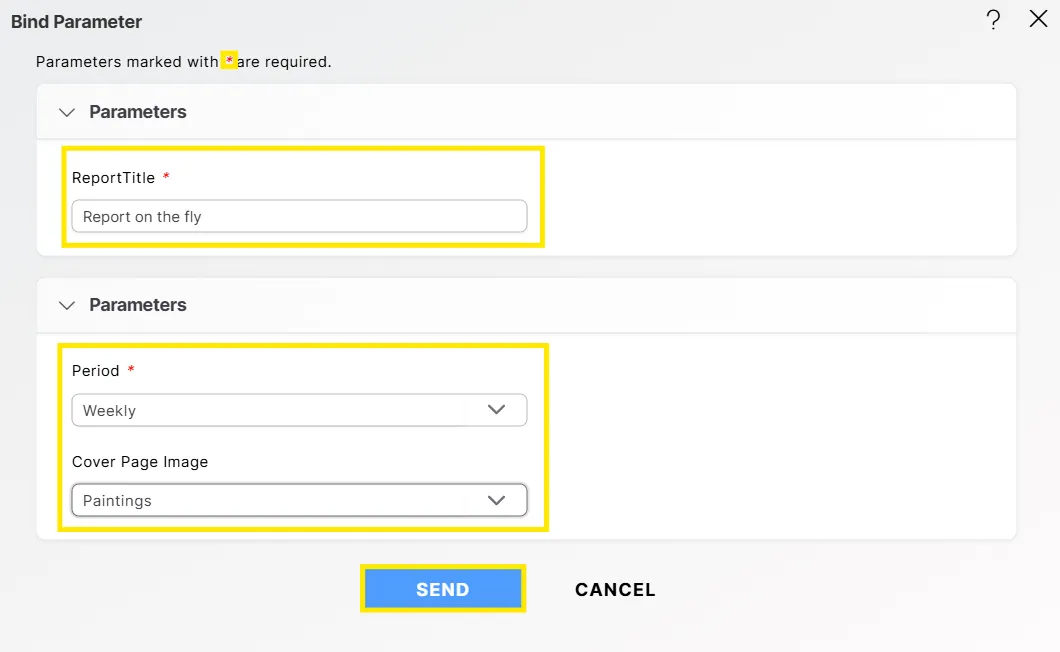Click the Bind Parameter dialog title

(77, 21)
